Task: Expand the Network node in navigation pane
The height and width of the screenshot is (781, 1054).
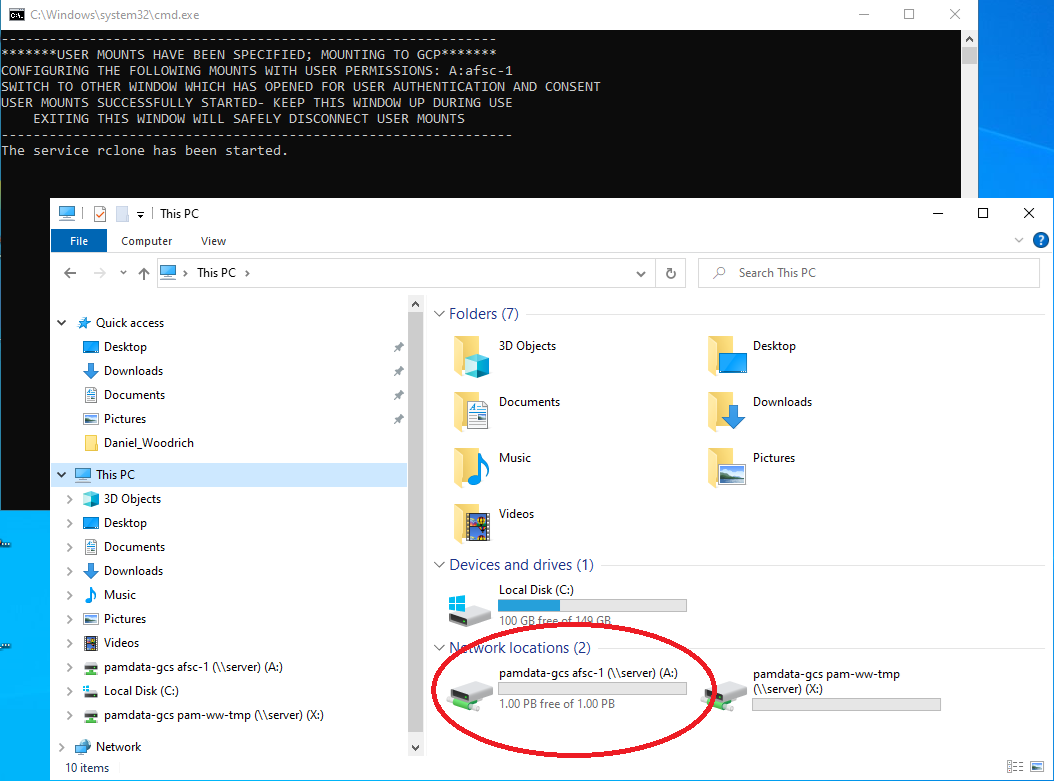Action: point(62,747)
